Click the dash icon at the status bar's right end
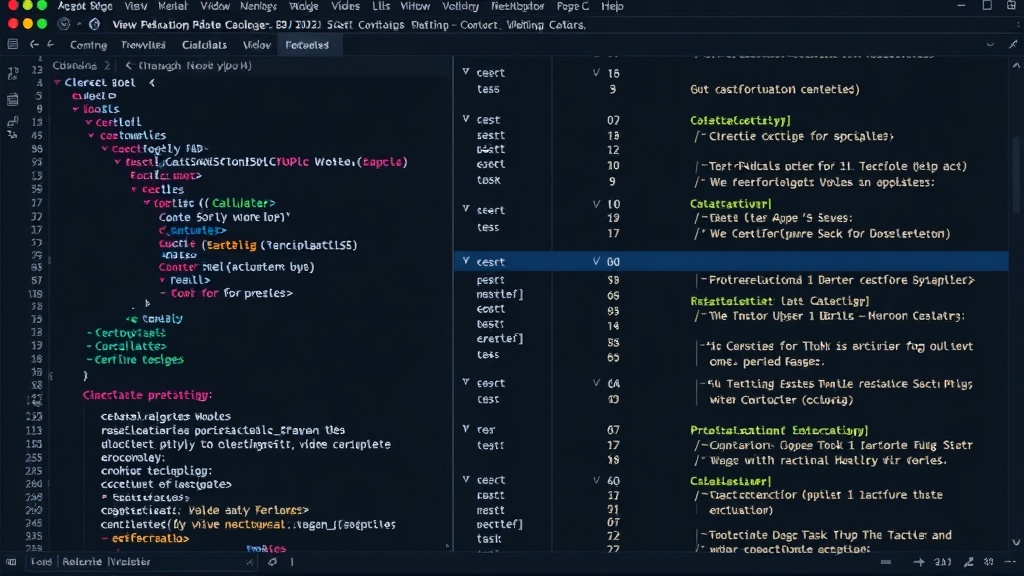 [1011, 562]
